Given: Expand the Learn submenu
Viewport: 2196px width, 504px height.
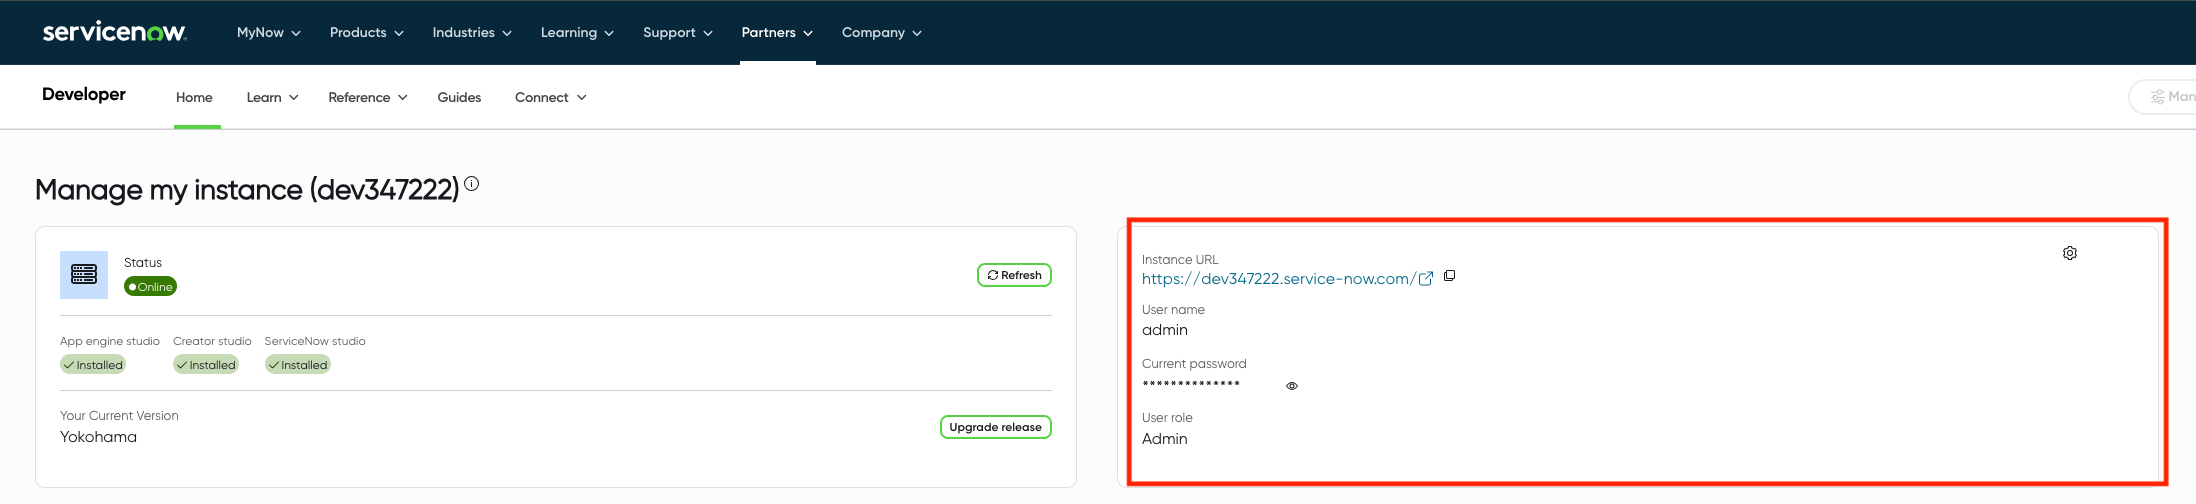Looking at the screenshot, I should (x=272, y=97).
